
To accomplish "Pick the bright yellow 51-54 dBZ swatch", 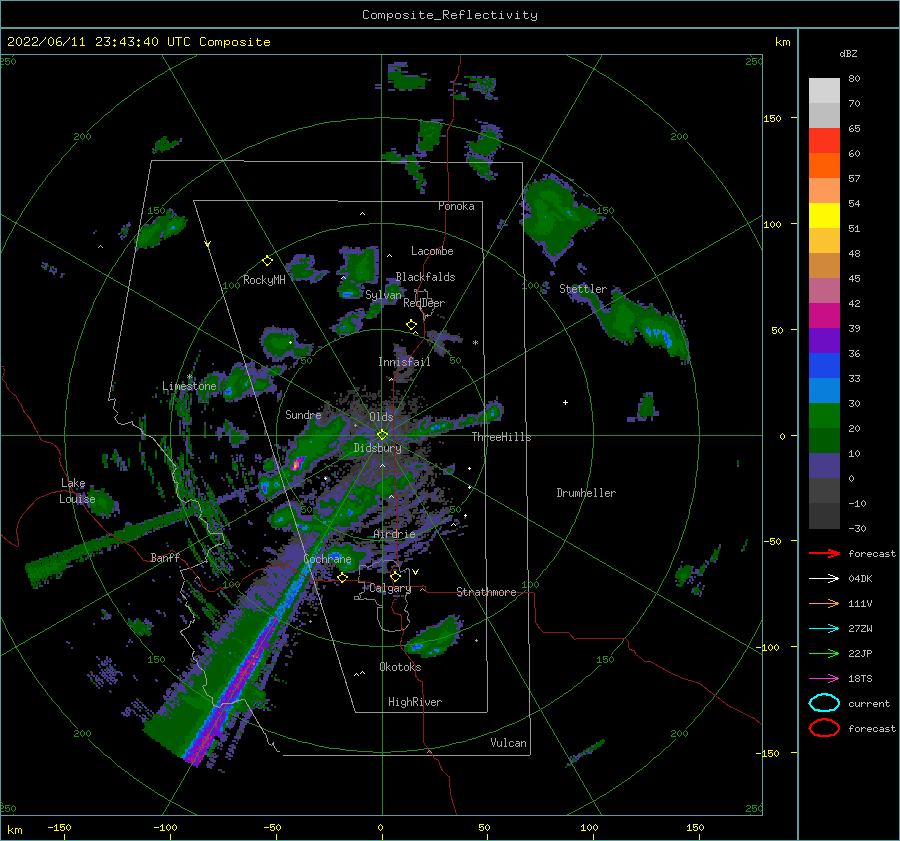I will tap(824, 216).
